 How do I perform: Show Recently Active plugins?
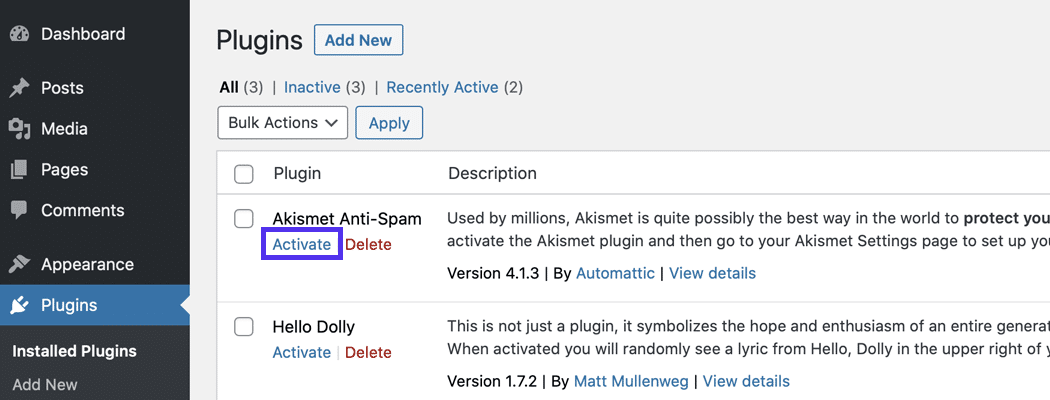442,87
